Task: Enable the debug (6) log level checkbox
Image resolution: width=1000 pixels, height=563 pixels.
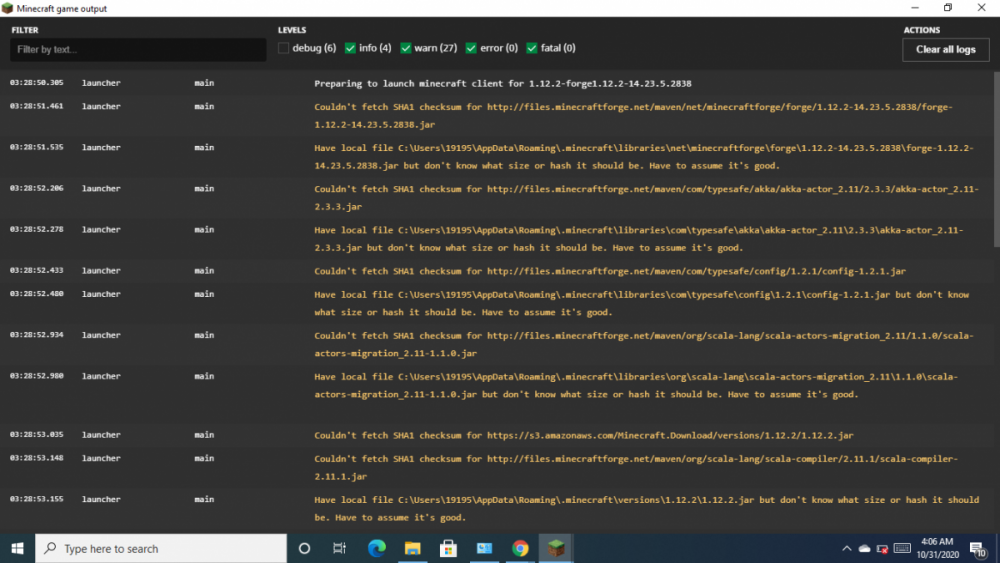Action: [x=284, y=48]
